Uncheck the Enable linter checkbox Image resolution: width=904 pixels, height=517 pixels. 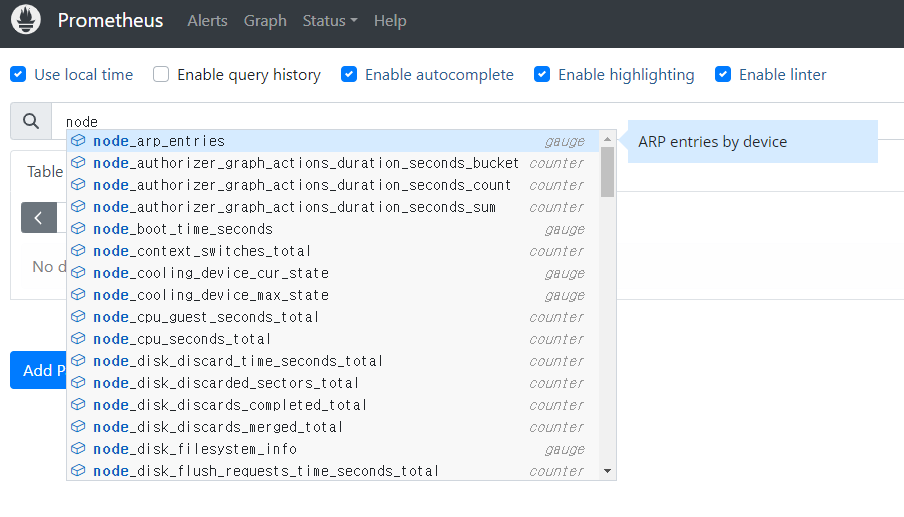[x=723, y=74]
